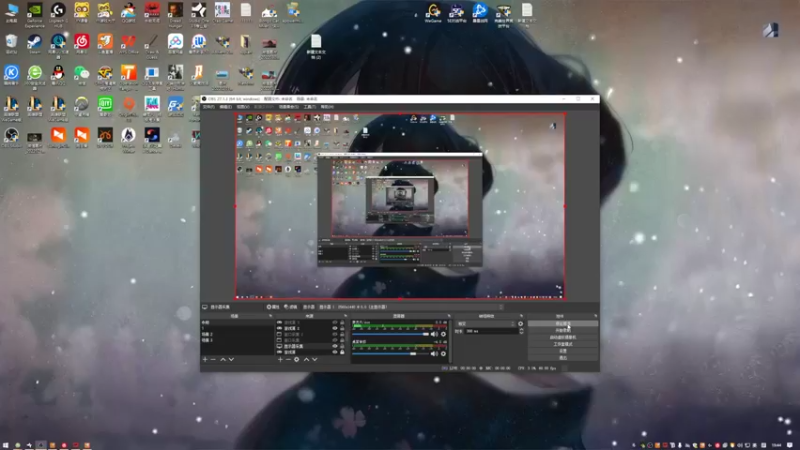Pop out the Scenes dock panel
Viewport: 800px width, 450px height.
click(x=270, y=316)
